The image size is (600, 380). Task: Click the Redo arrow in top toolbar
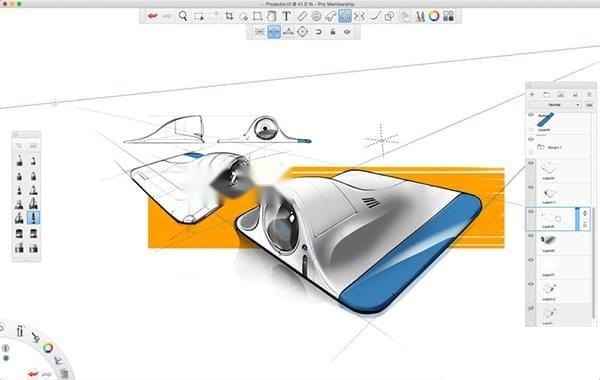pos(167,16)
